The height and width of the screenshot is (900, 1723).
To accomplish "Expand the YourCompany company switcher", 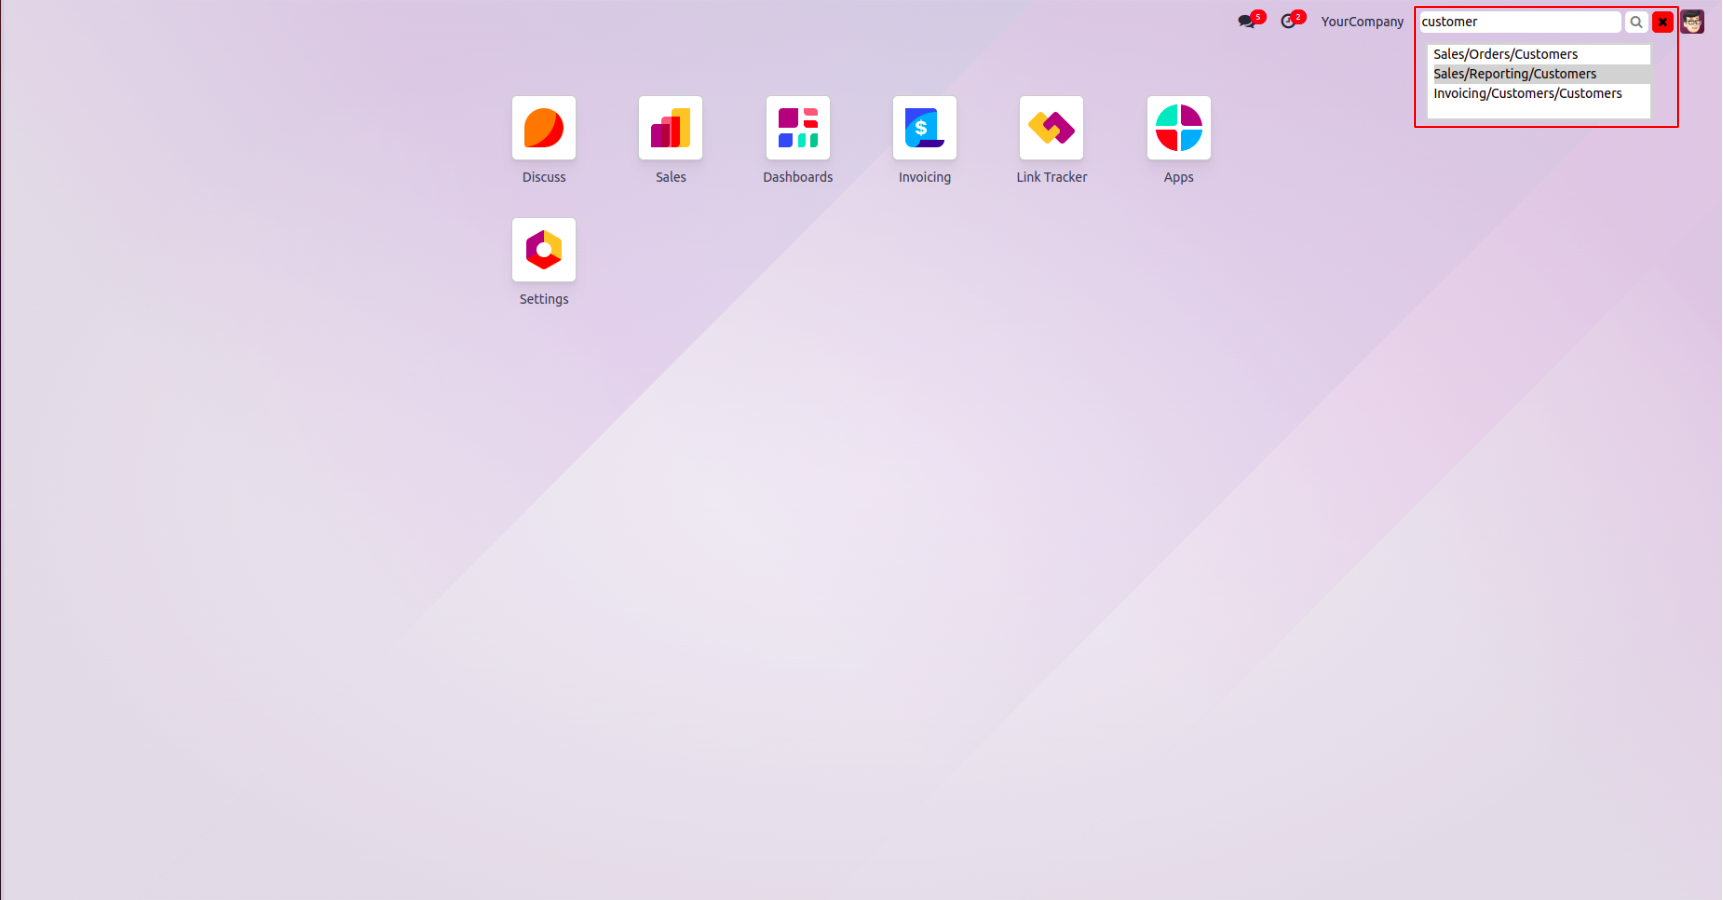I will click(x=1361, y=22).
